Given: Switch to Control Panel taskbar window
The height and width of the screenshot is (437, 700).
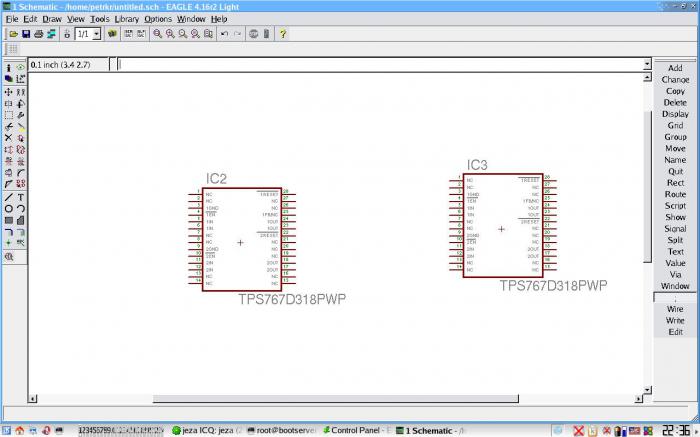Looking at the screenshot, I should (356, 431).
